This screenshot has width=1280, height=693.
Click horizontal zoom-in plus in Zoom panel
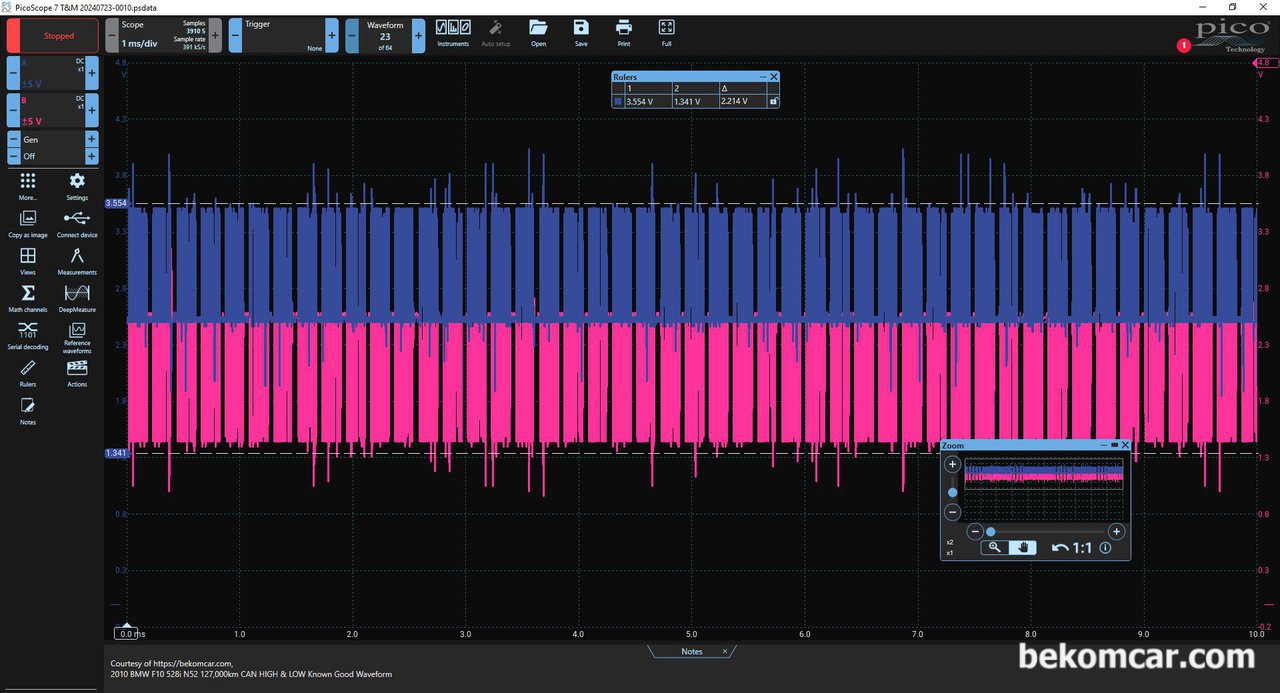[1117, 532]
